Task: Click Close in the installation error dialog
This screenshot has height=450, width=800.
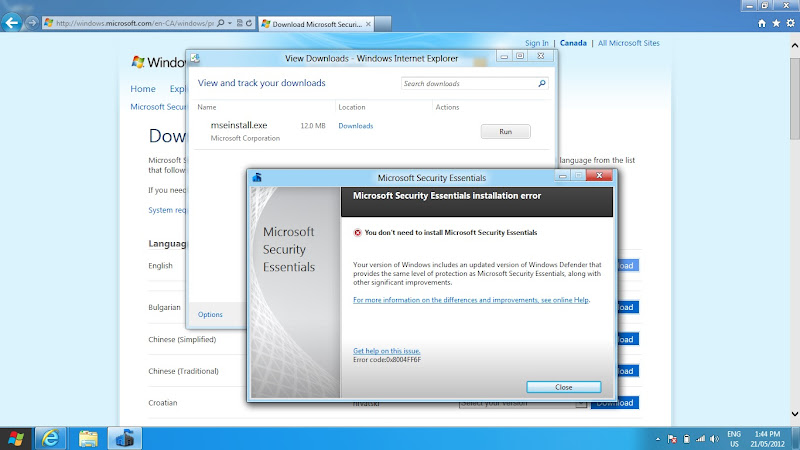Action: point(563,387)
